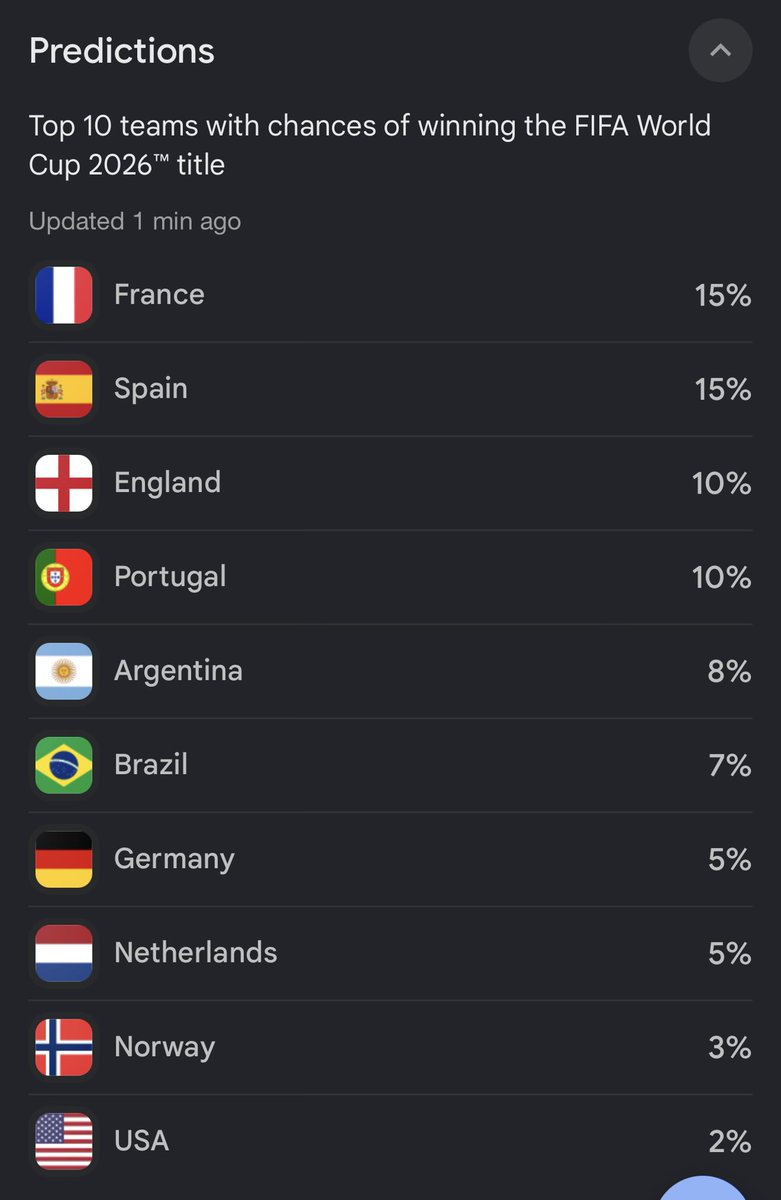
Task: Tap the Spain flag icon
Action: (64, 389)
